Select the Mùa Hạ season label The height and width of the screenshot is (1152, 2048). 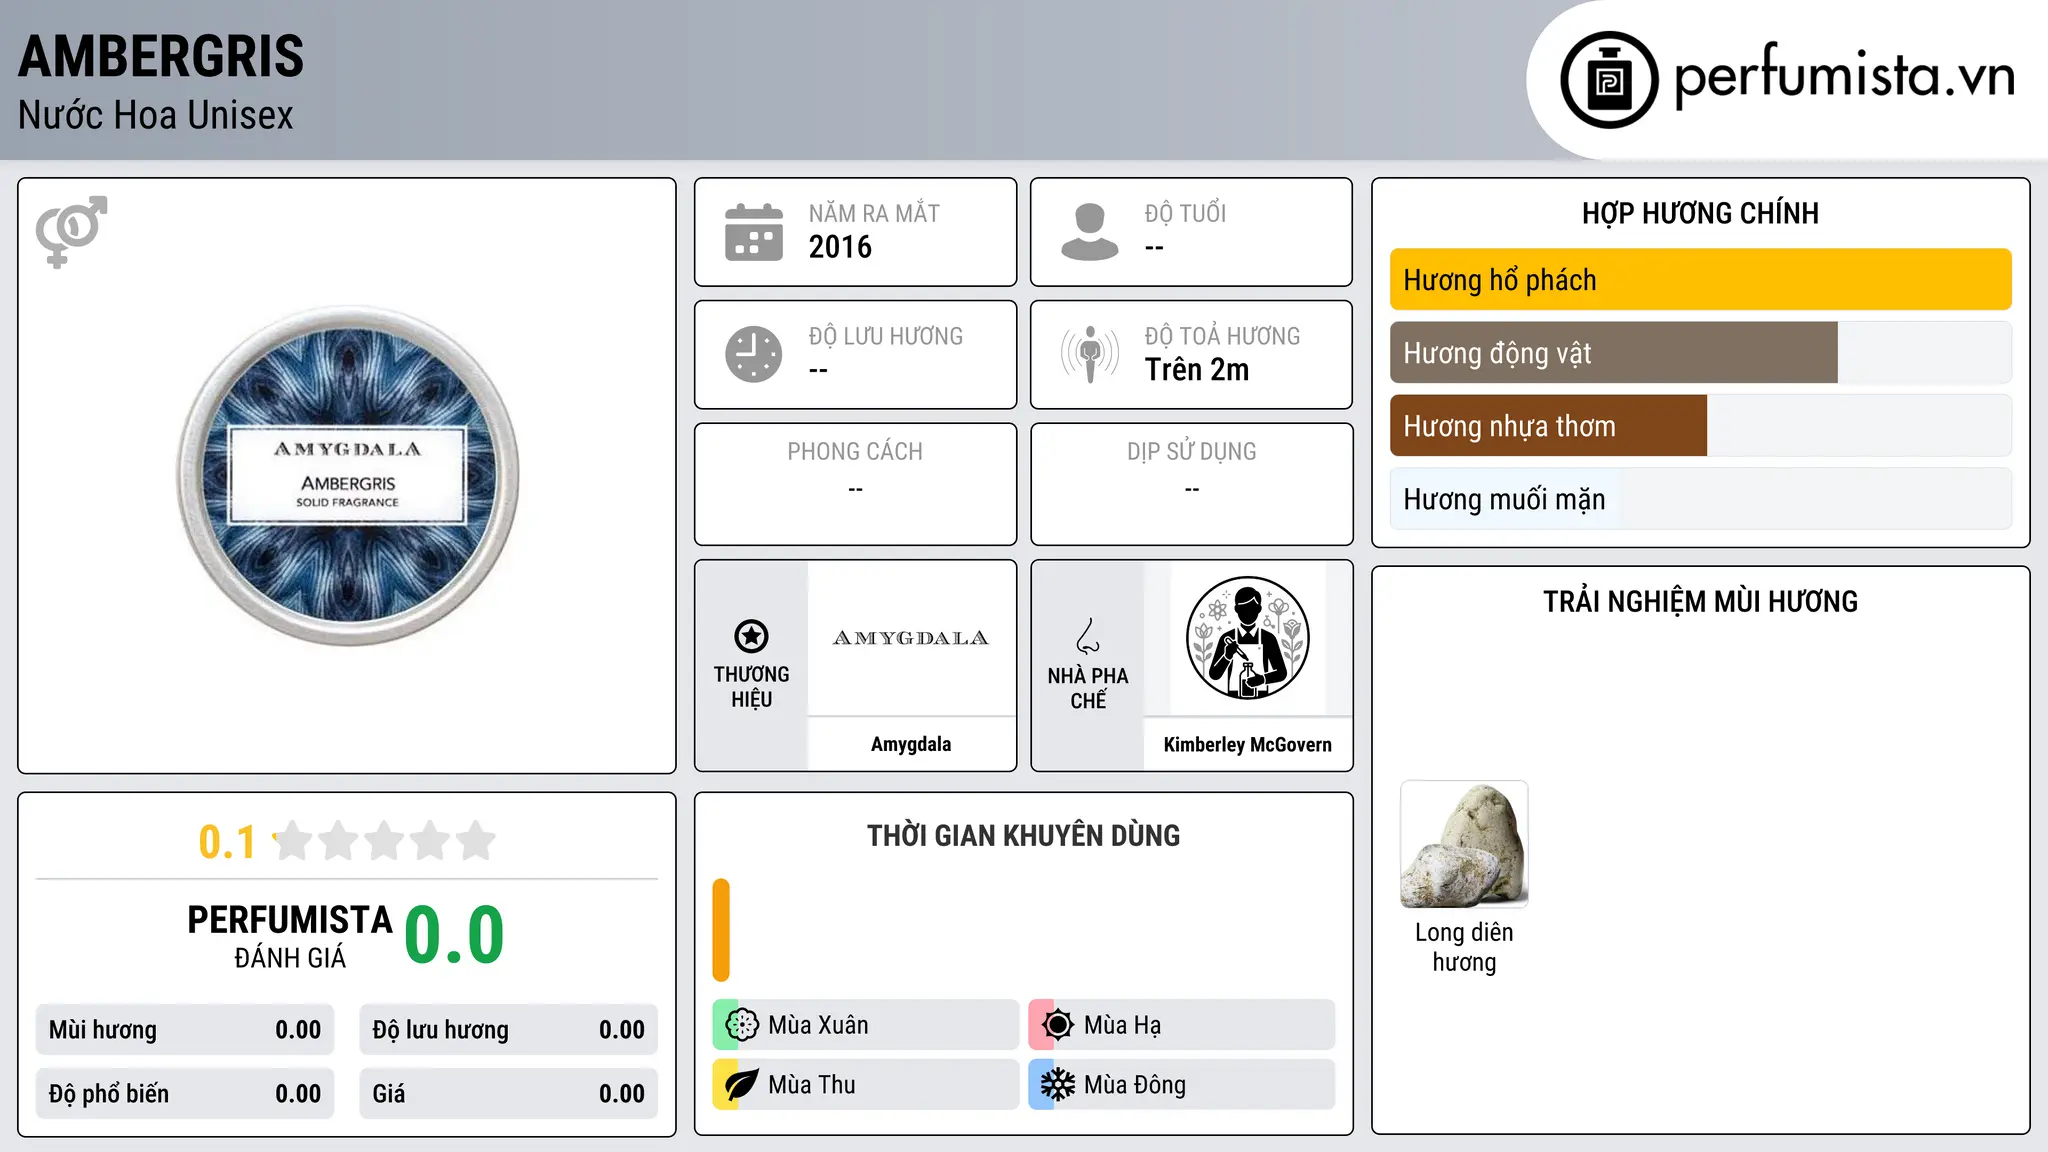click(1122, 1025)
